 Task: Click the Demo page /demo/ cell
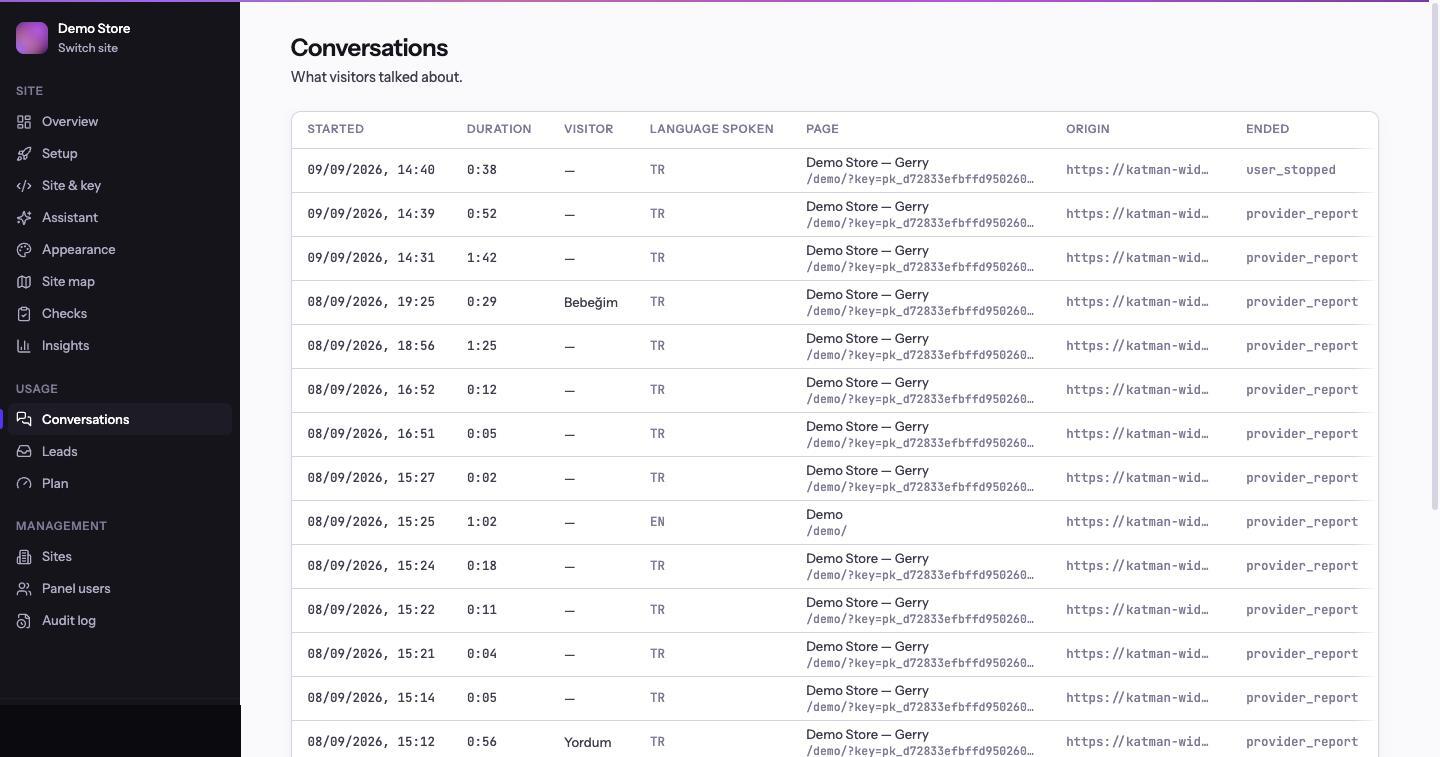(x=826, y=522)
